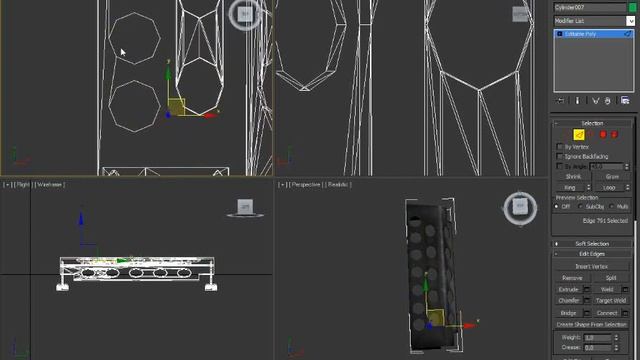Screen dimensions: 640x360
Task: Enable the By Vertex checkbox
Action: (560, 147)
